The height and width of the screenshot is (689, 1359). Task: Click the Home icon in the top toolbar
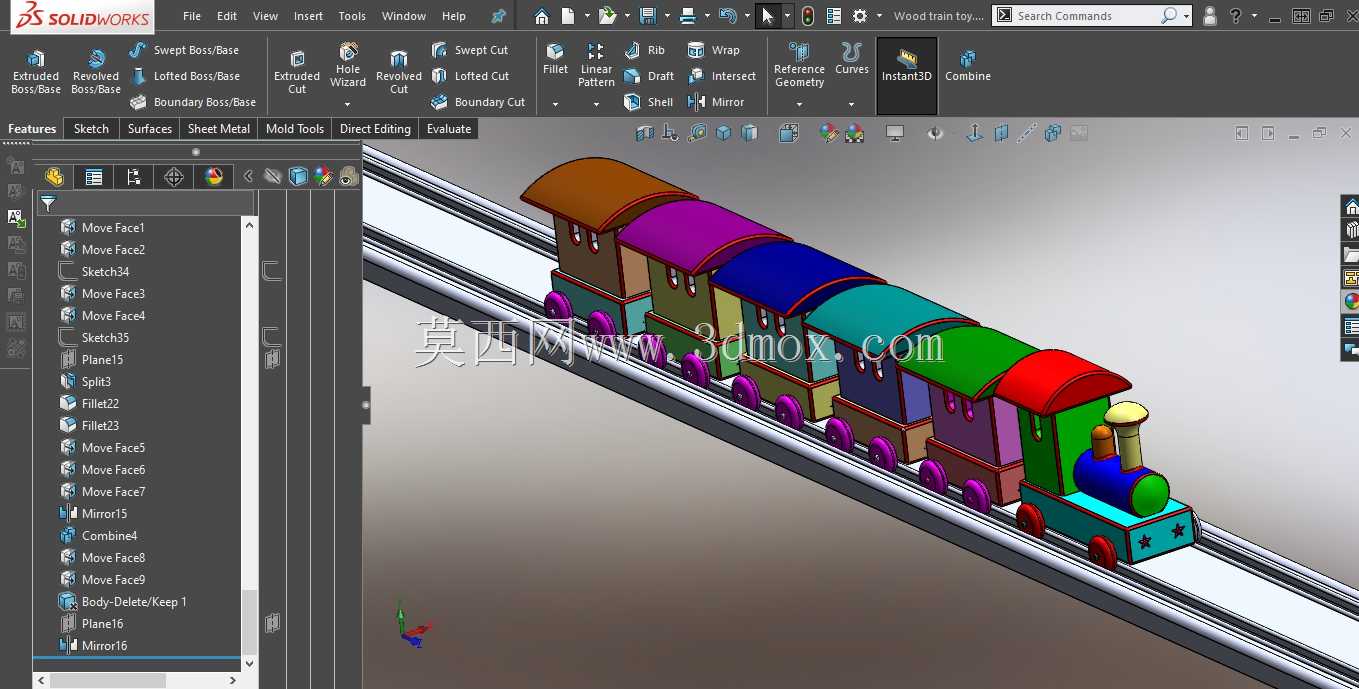pos(541,16)
